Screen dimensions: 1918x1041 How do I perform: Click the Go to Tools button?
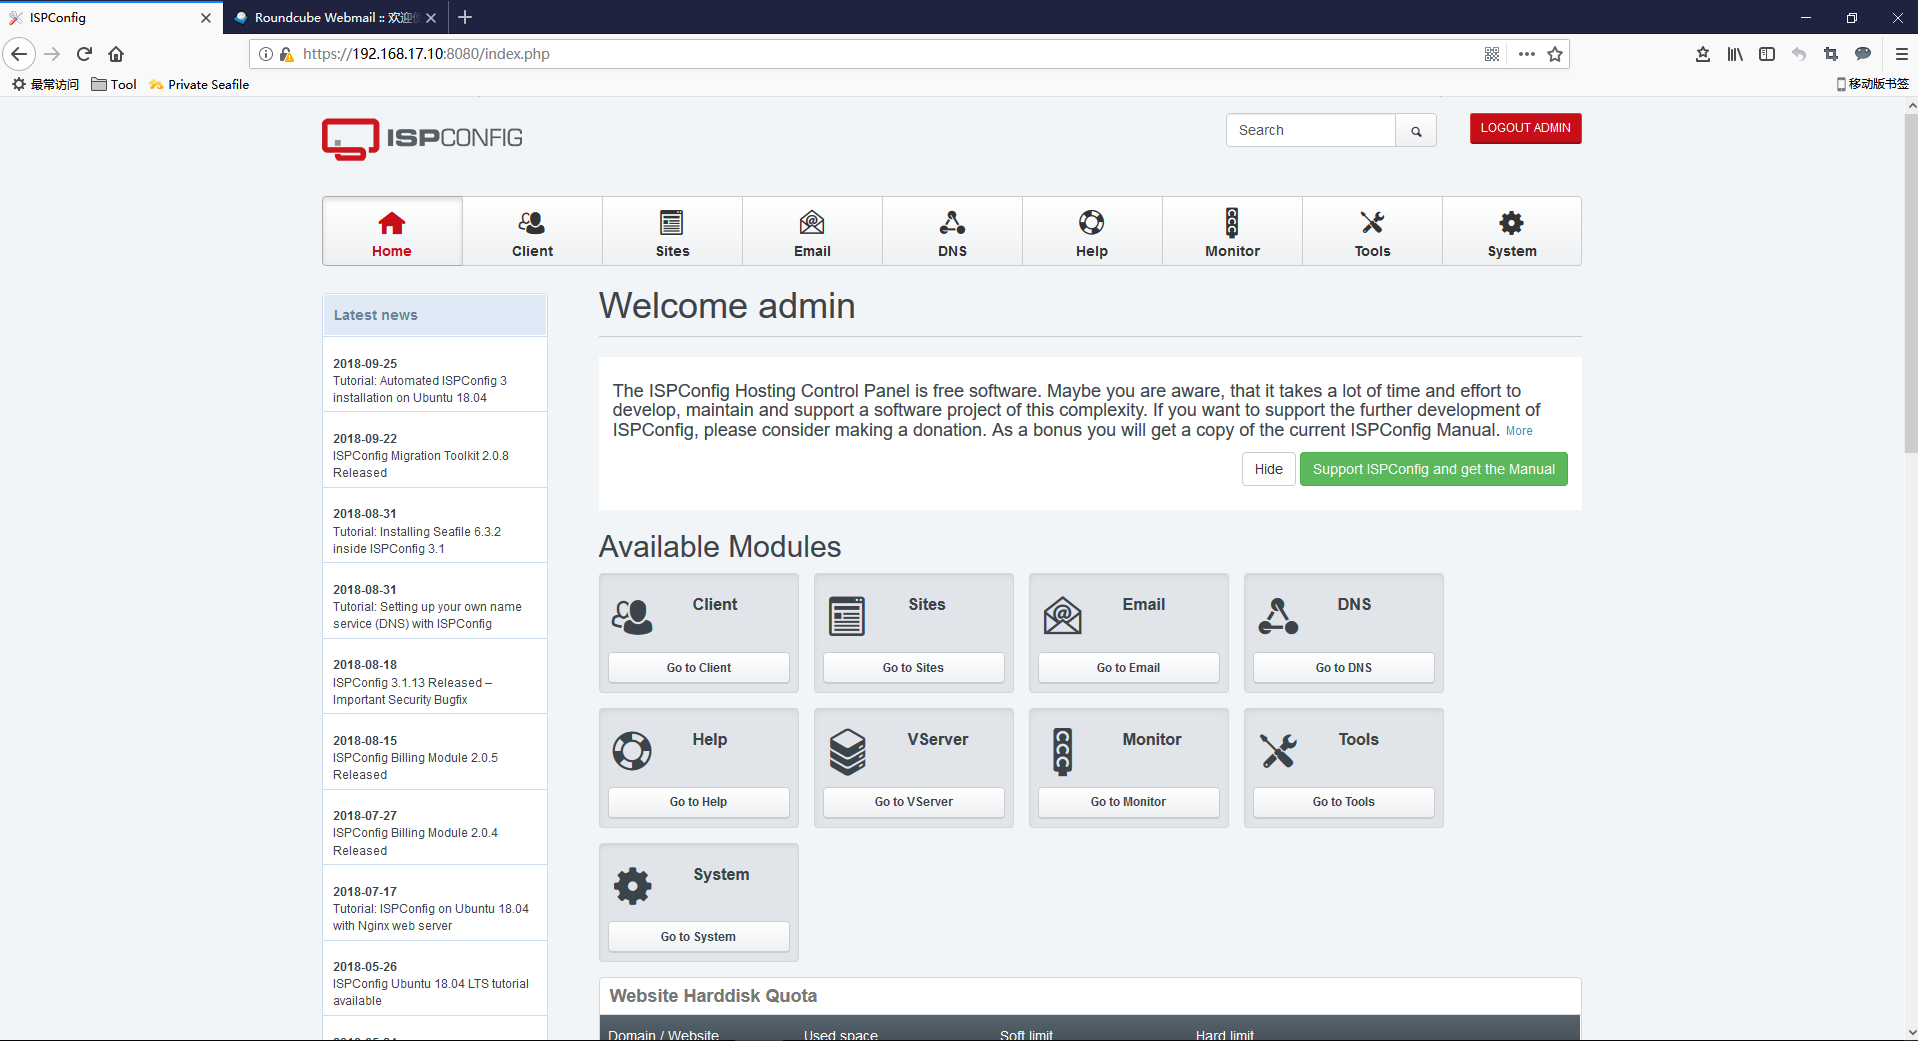1343,802
